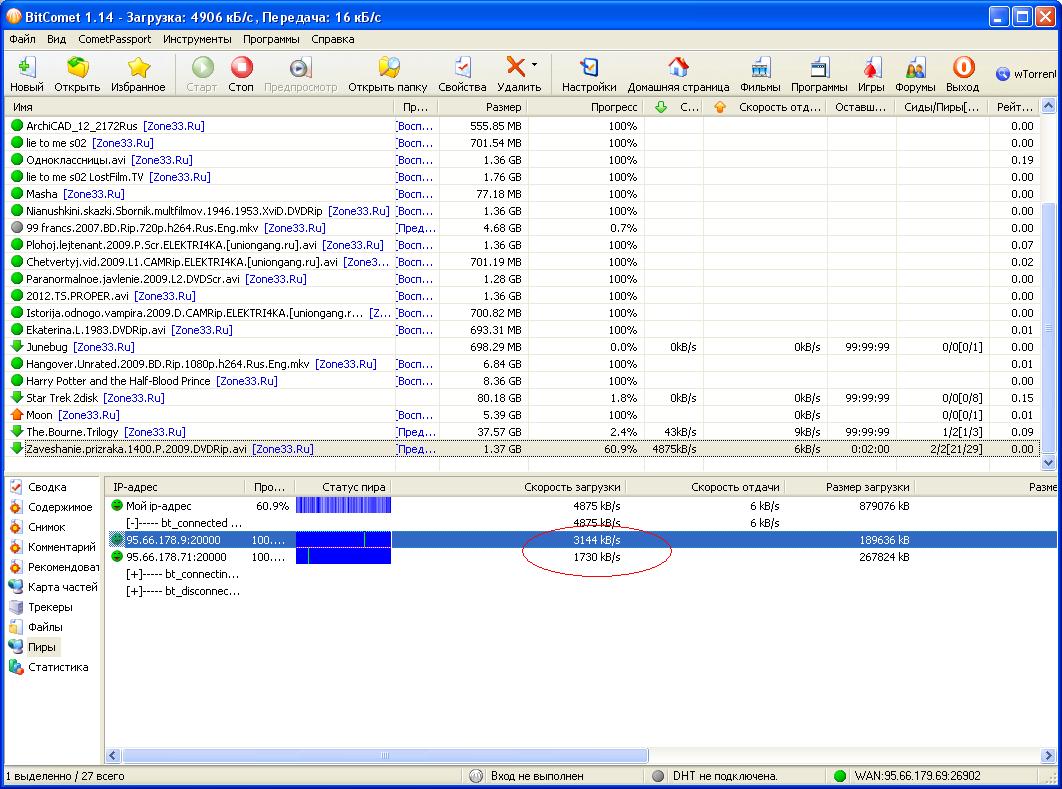Open Фильмы toolbar icon

click(x=760, y=68)
